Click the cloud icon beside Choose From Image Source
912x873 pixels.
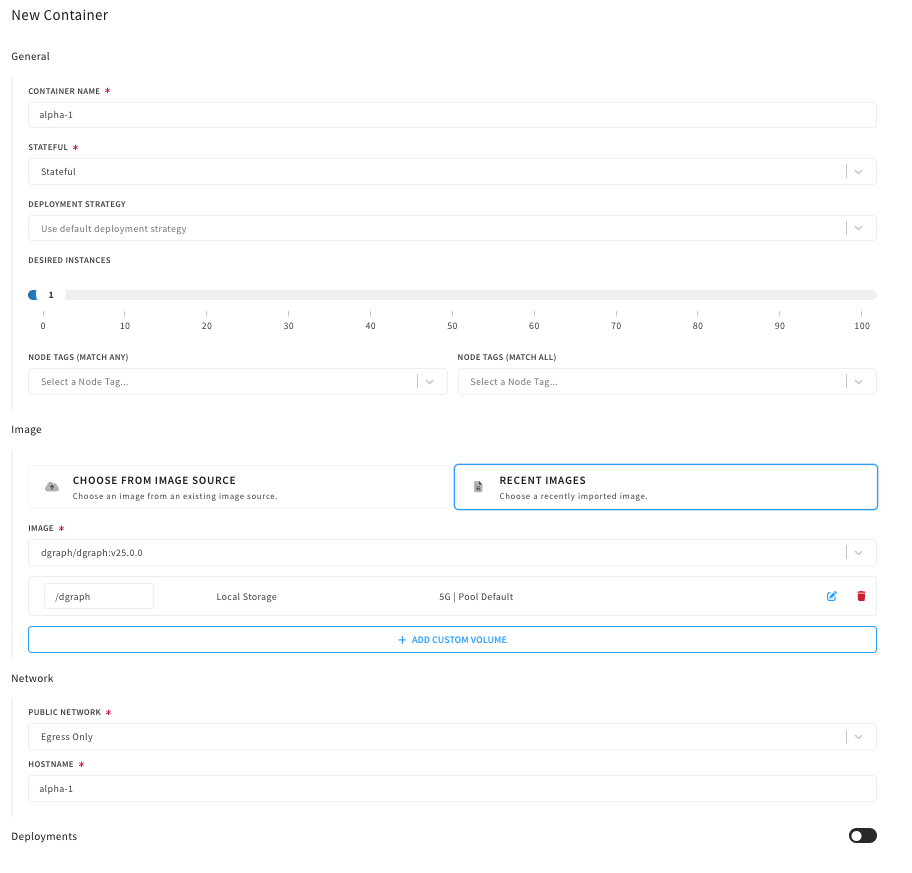point(51,486)
